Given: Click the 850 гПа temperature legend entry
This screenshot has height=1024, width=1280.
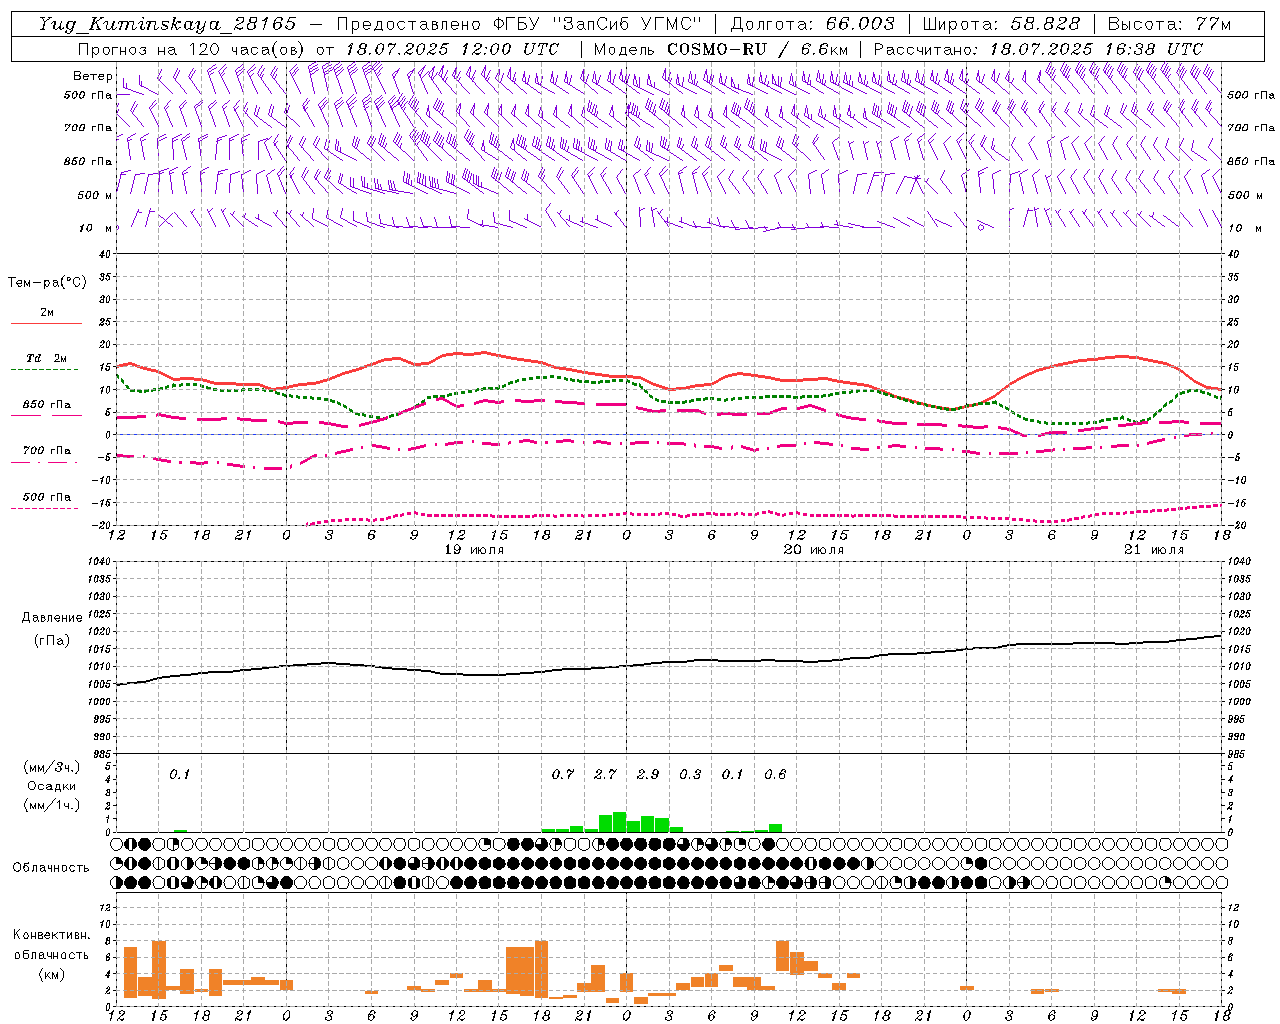Looking at the screenshot, I should click(47, 405).
